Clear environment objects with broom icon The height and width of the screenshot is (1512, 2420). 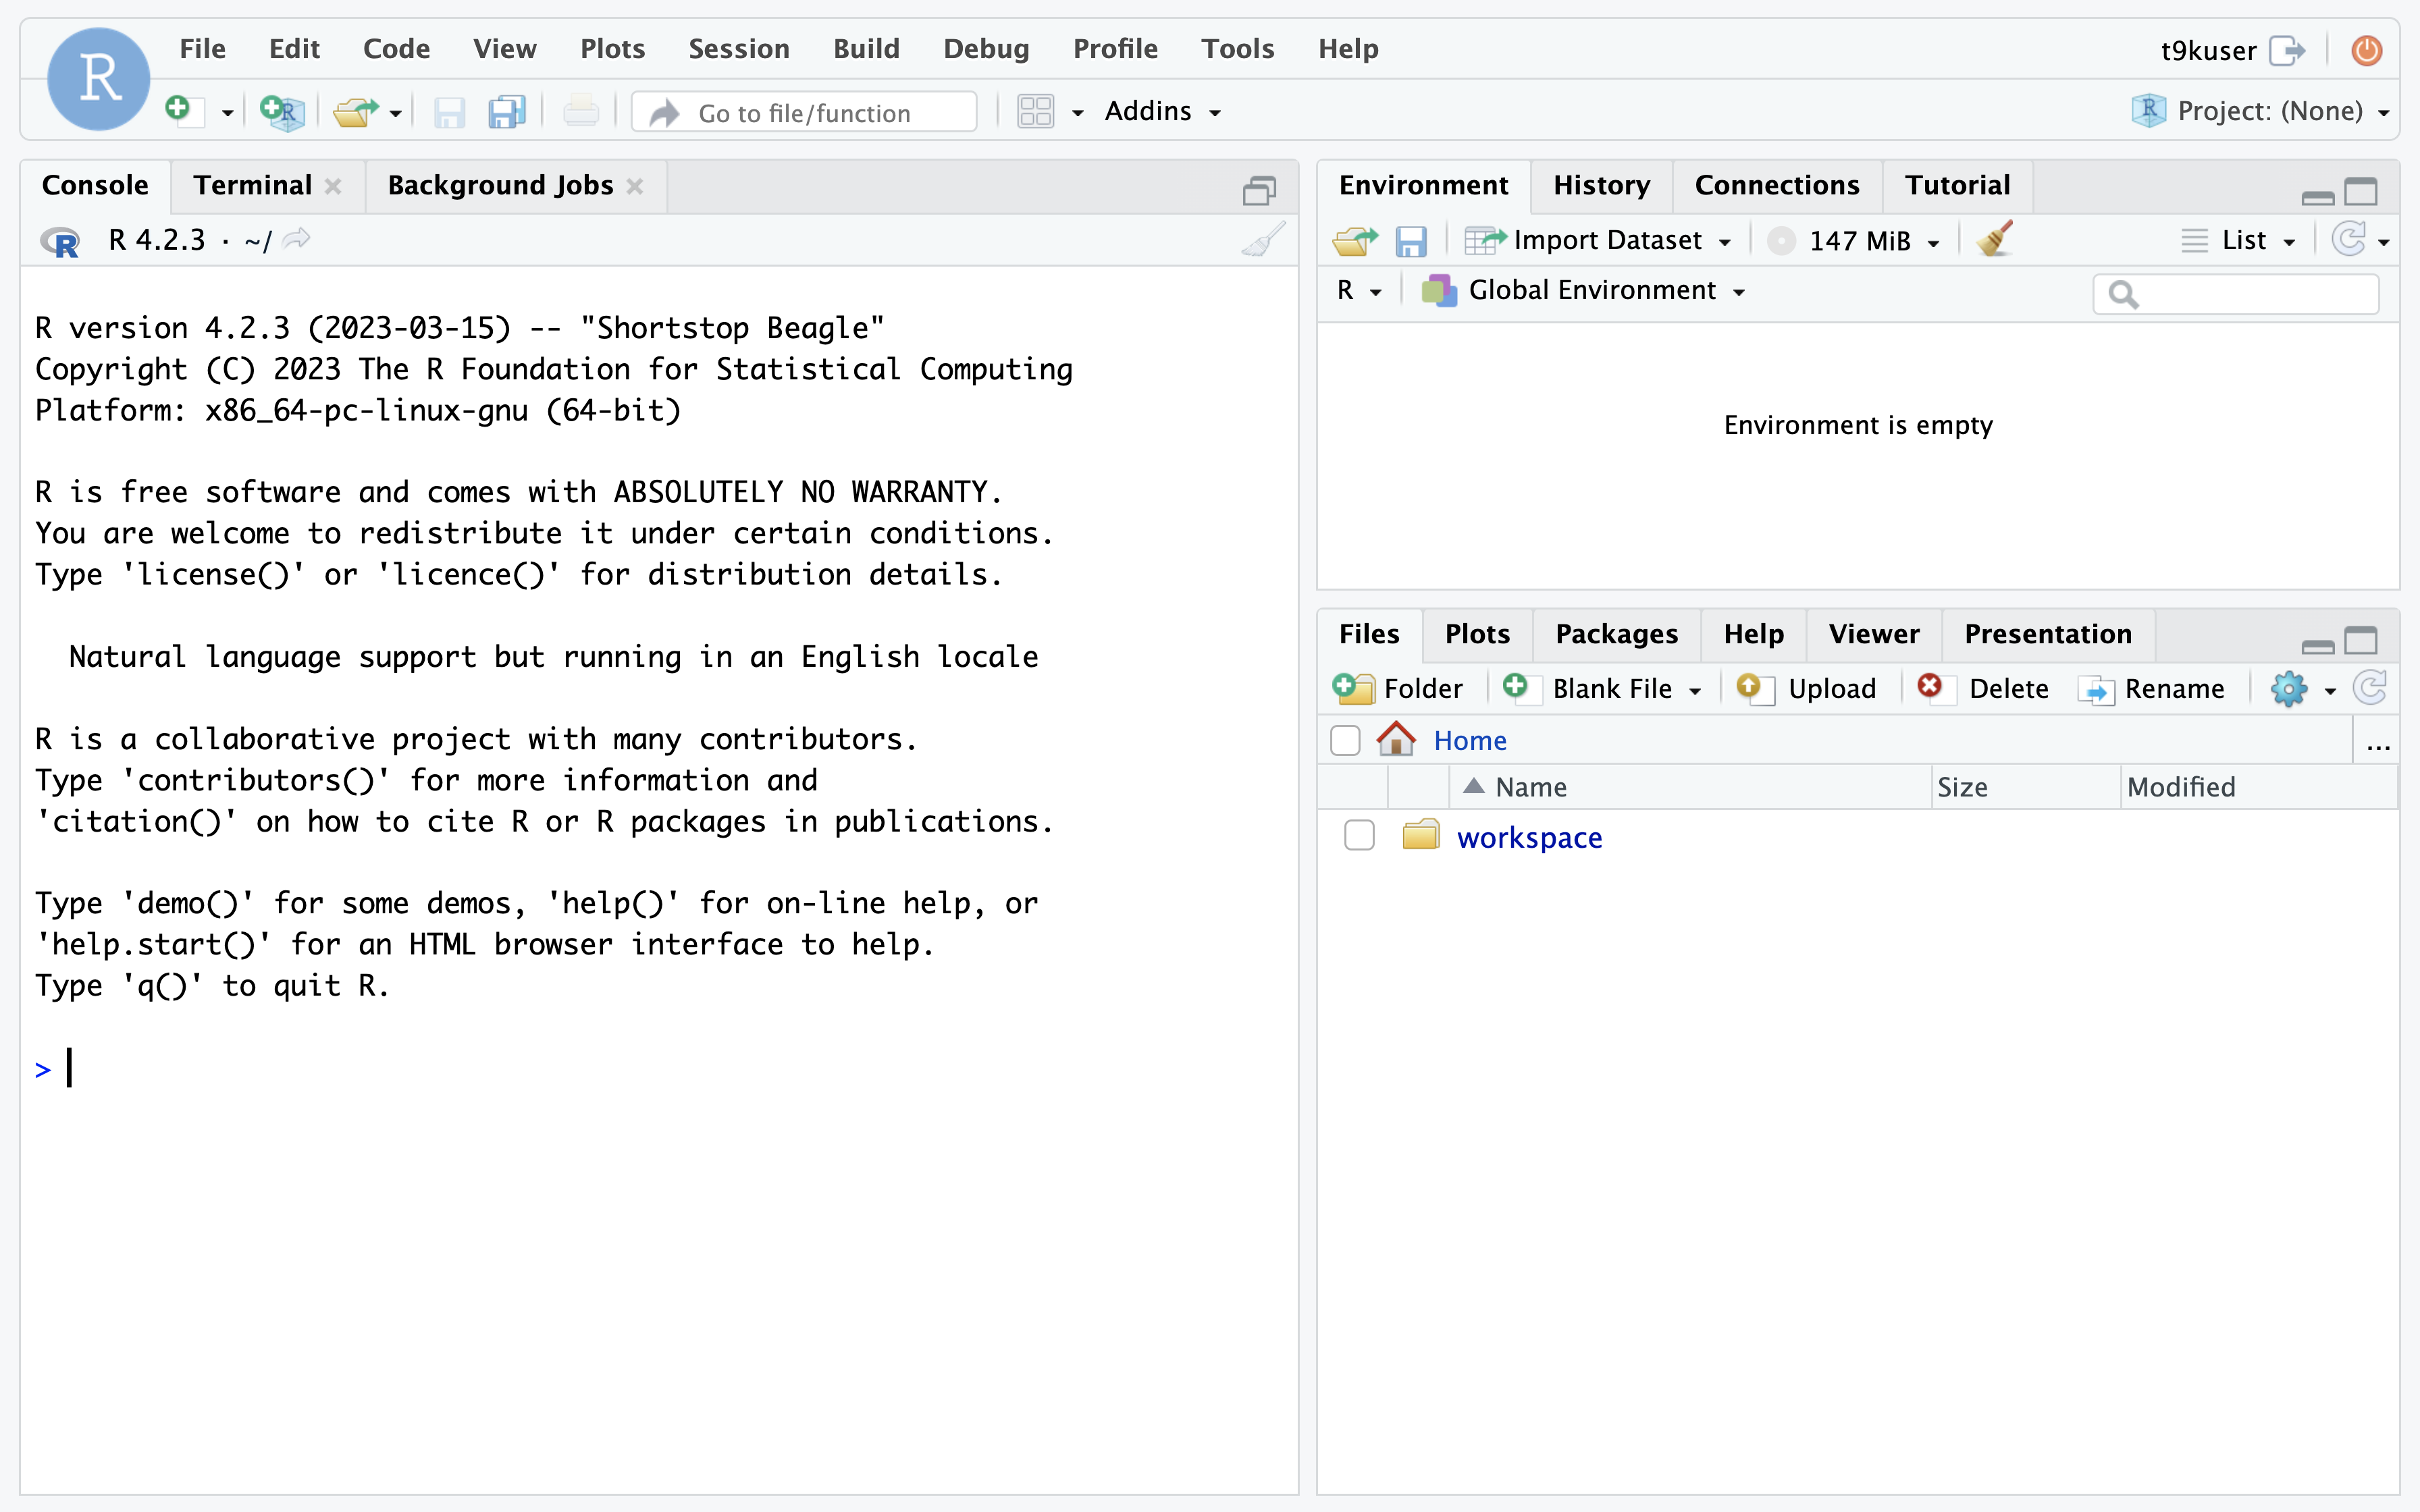1995,239
